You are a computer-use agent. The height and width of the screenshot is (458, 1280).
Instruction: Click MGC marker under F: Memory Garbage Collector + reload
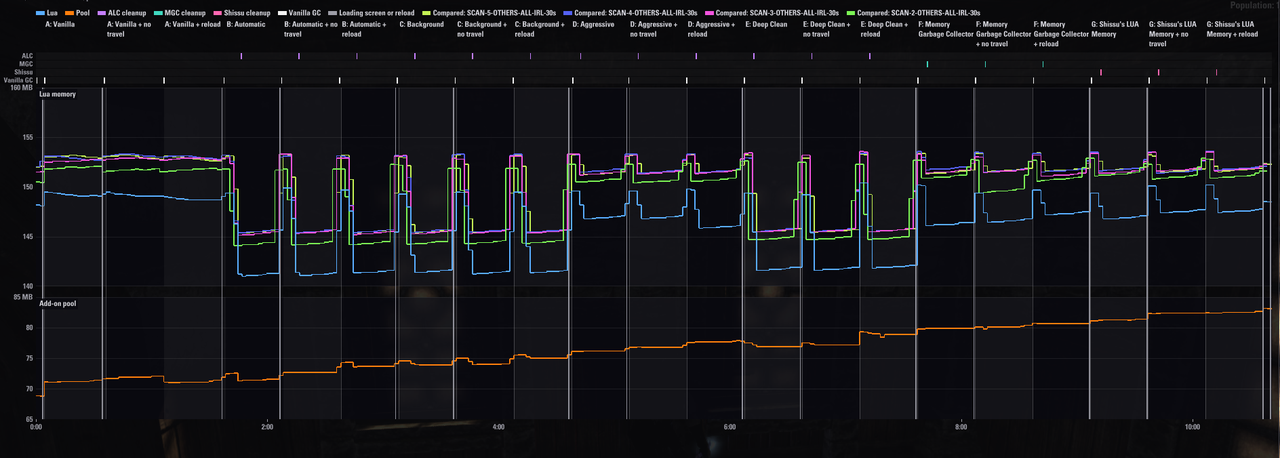coord(1043,64)
